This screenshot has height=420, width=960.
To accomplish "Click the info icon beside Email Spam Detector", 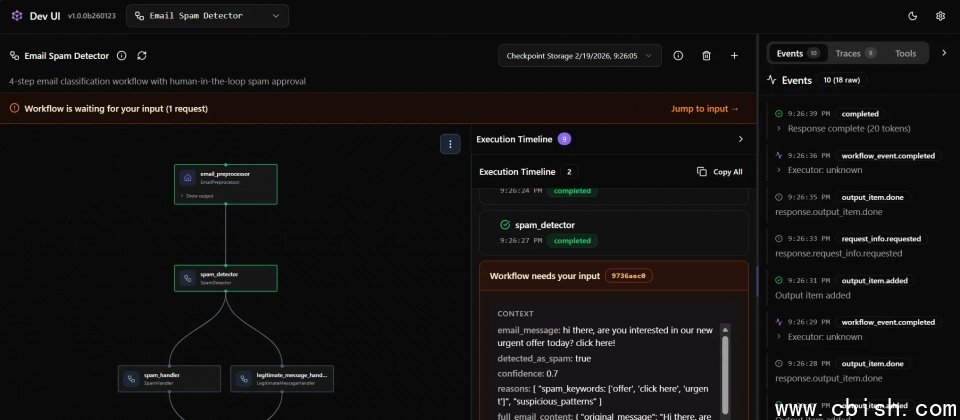I will [122, 56].
